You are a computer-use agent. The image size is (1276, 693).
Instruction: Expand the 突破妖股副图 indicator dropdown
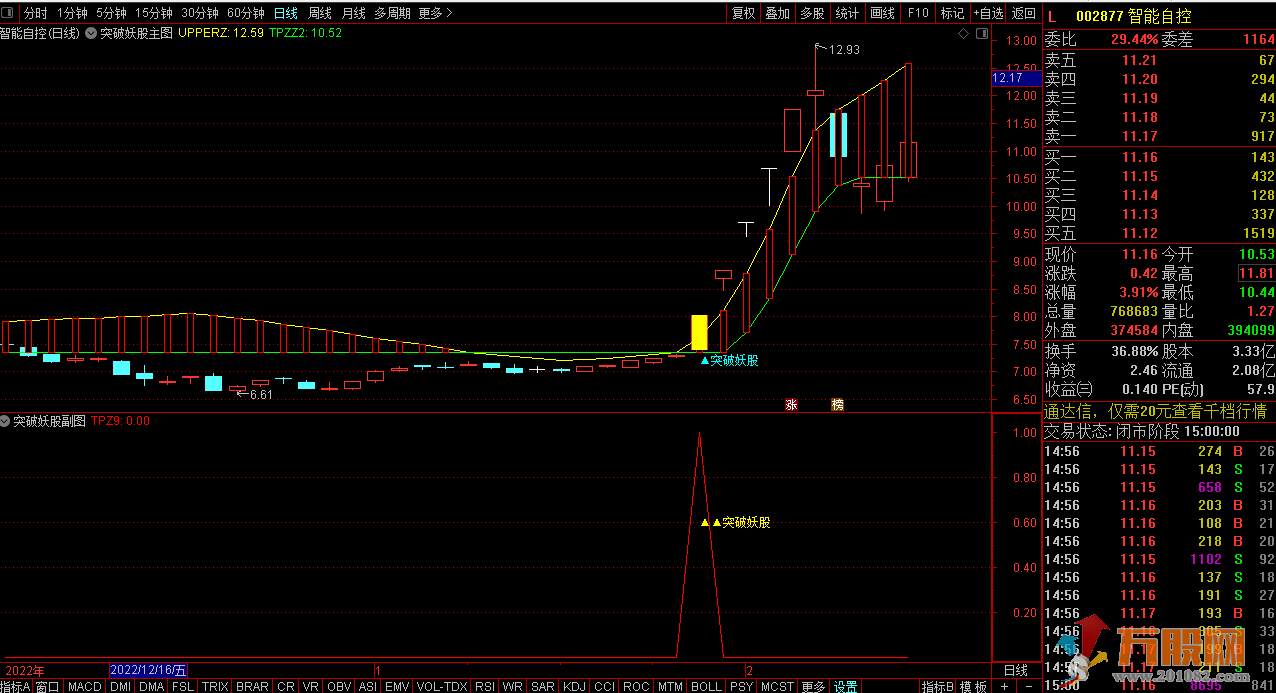coord(5,421)
